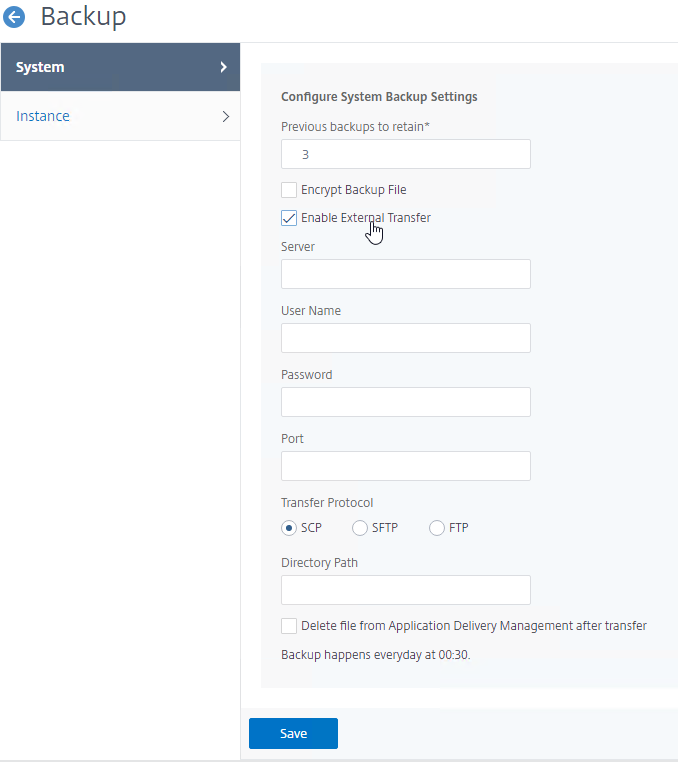Click the Enable External Transfer label
The width and height of the screenshot is (678, 762).
tap(365, 218)
